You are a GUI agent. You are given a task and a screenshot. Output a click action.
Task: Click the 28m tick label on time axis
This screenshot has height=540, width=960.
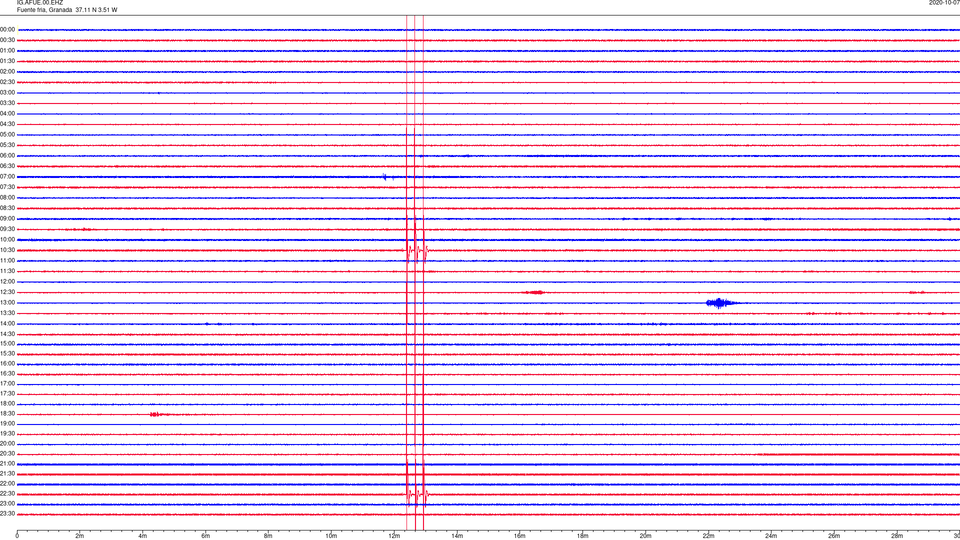[x=897, y=536]
